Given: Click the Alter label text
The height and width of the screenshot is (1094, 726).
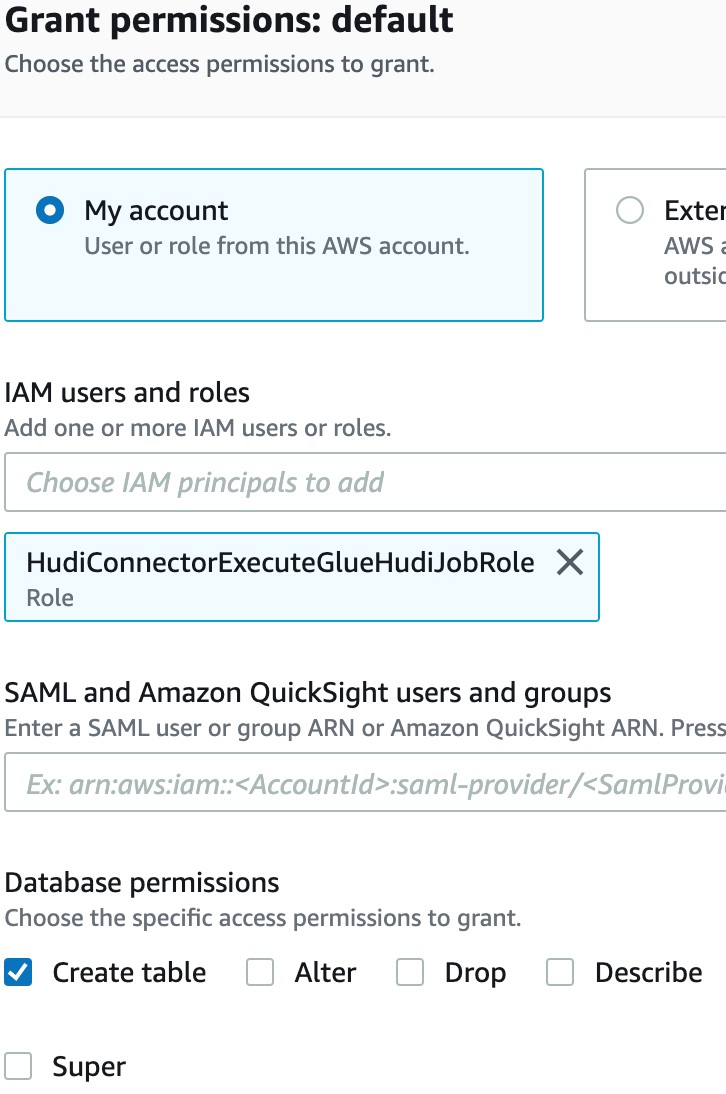Looking at the screenshot, I should point(325,972).
